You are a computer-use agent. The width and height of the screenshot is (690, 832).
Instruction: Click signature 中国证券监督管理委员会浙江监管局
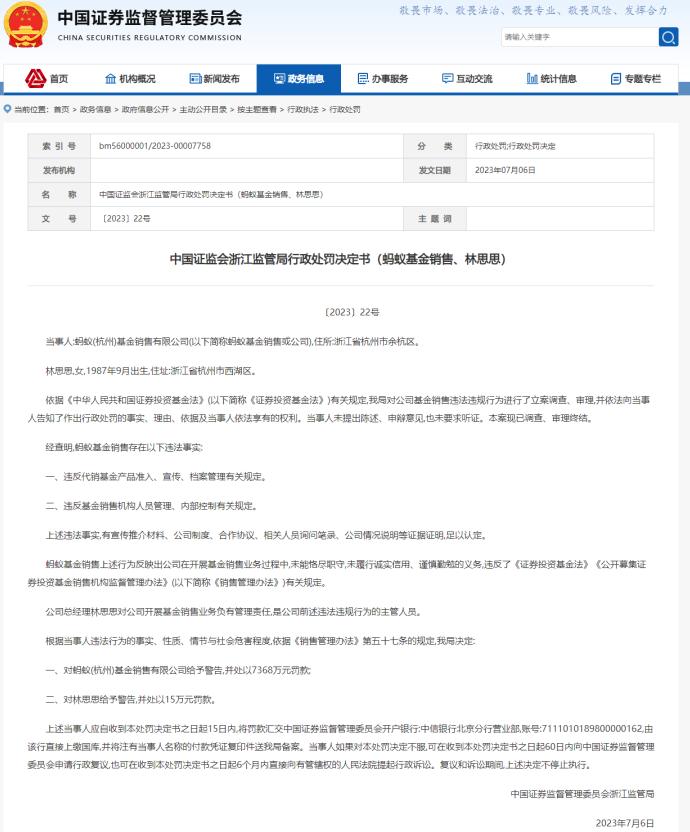point(582,794)
